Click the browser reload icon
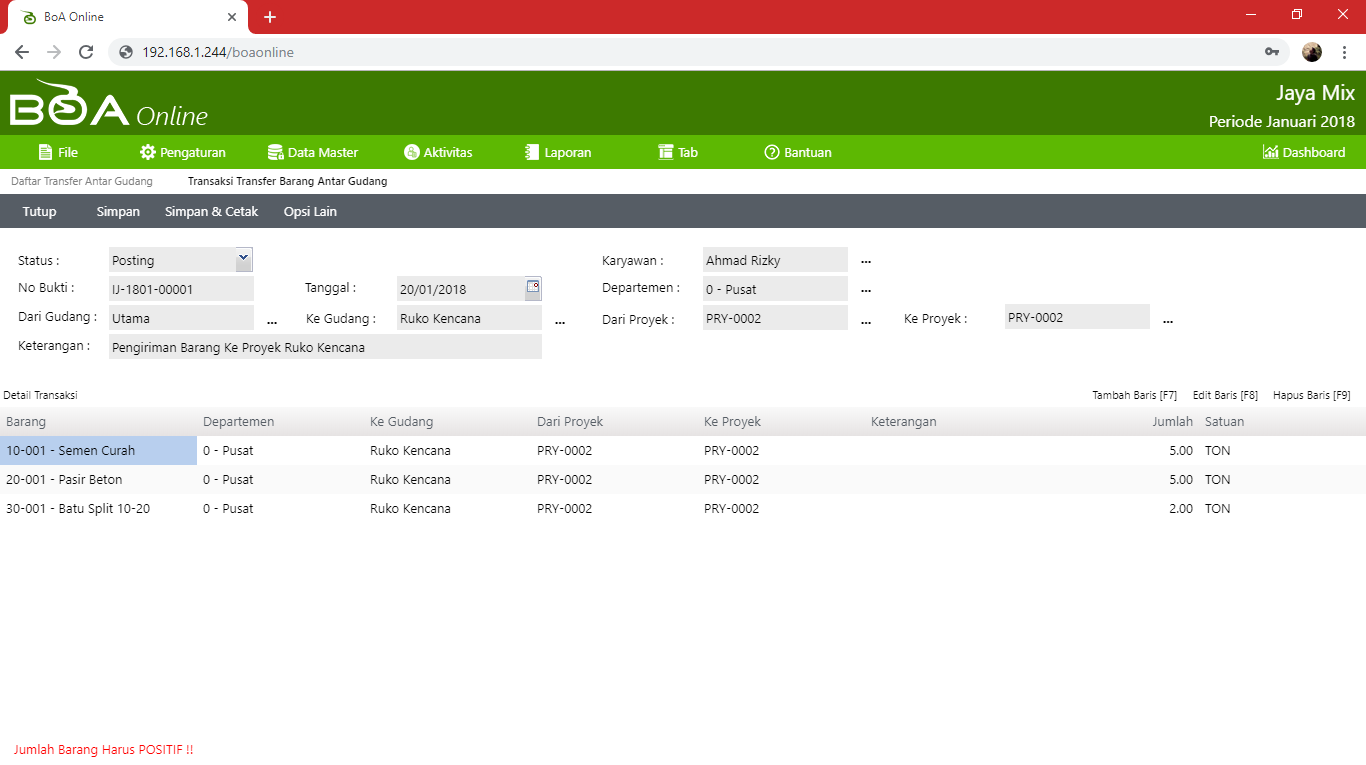This screenshot has width=1366, height=765. pos(86,52)
